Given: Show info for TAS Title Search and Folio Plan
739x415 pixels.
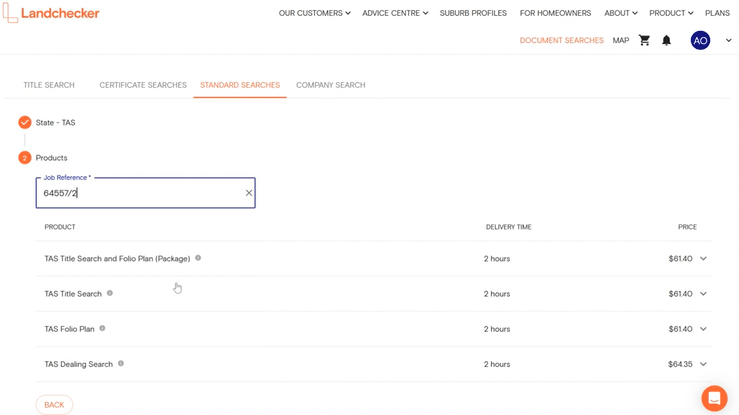Looking at the screenshot, I should [198, 258].
